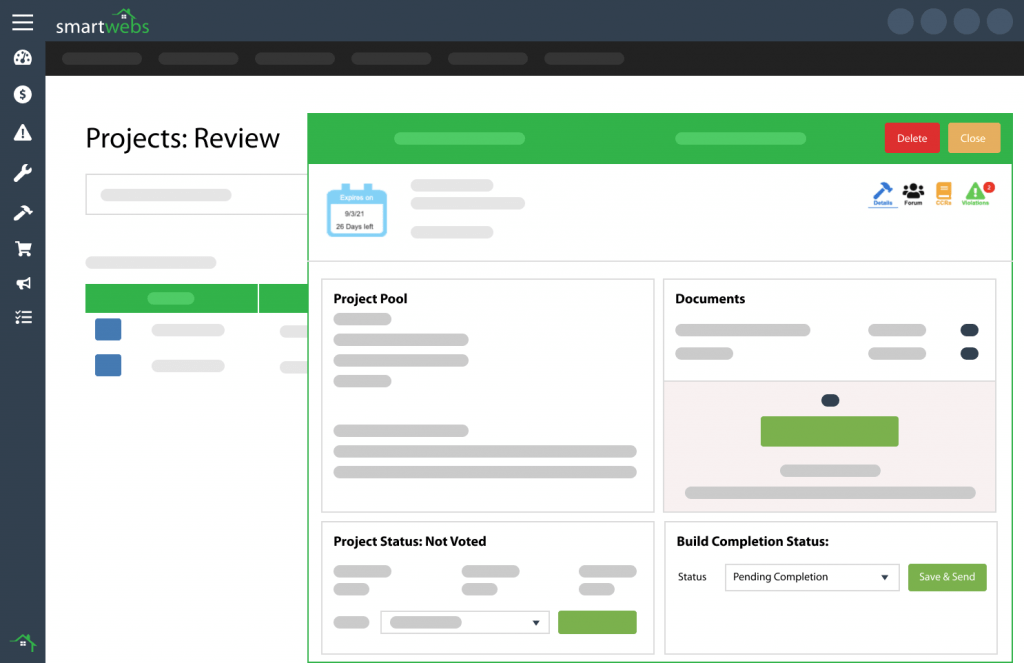Click Save & Send button
The image size is (1024, 663).
tap(947, 577)
